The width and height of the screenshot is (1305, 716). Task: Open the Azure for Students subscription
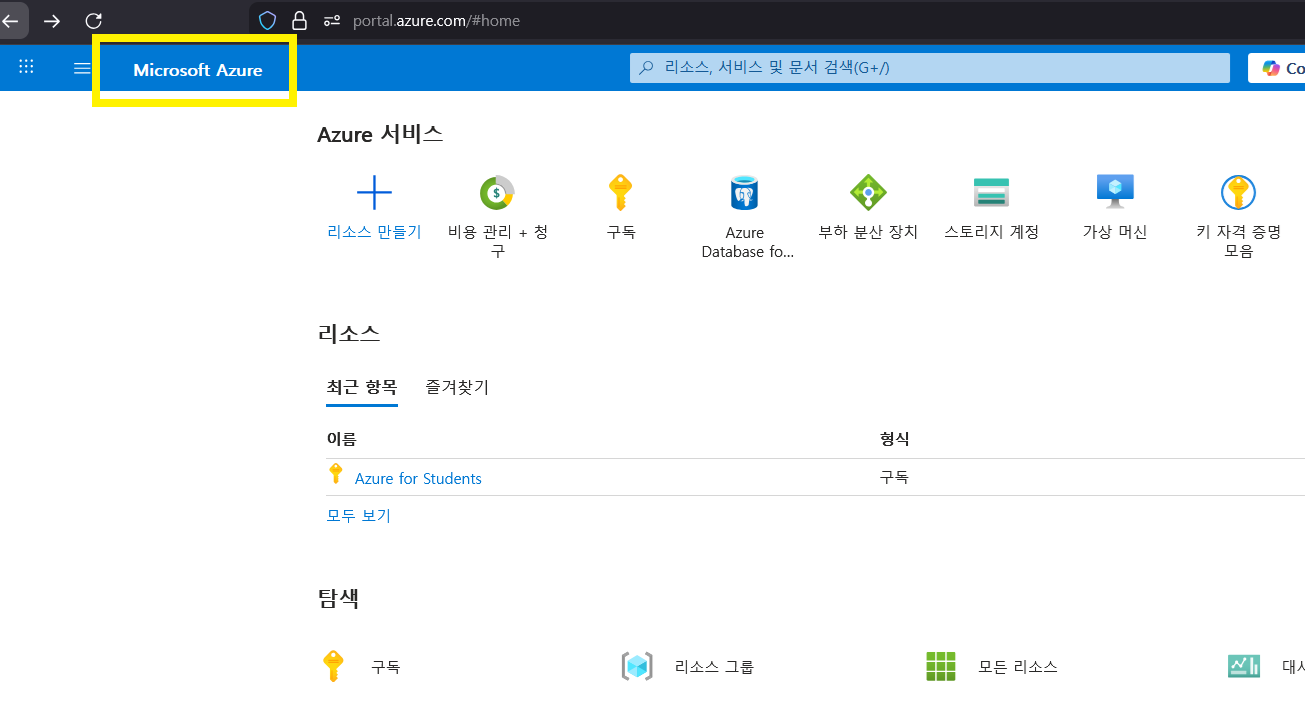pos(418,478)
